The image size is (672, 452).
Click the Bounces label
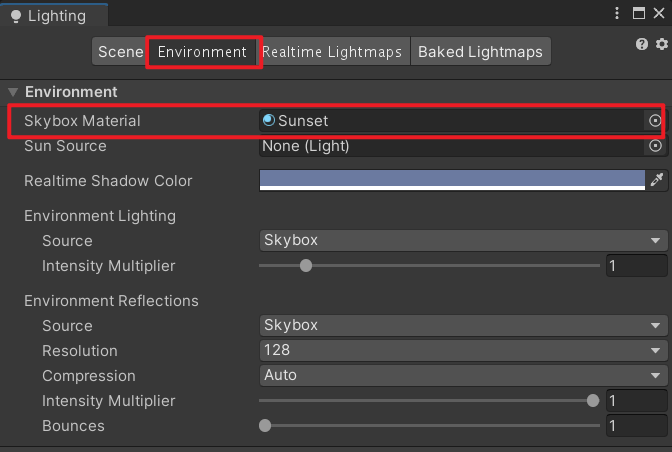click(x=73, y=426)
